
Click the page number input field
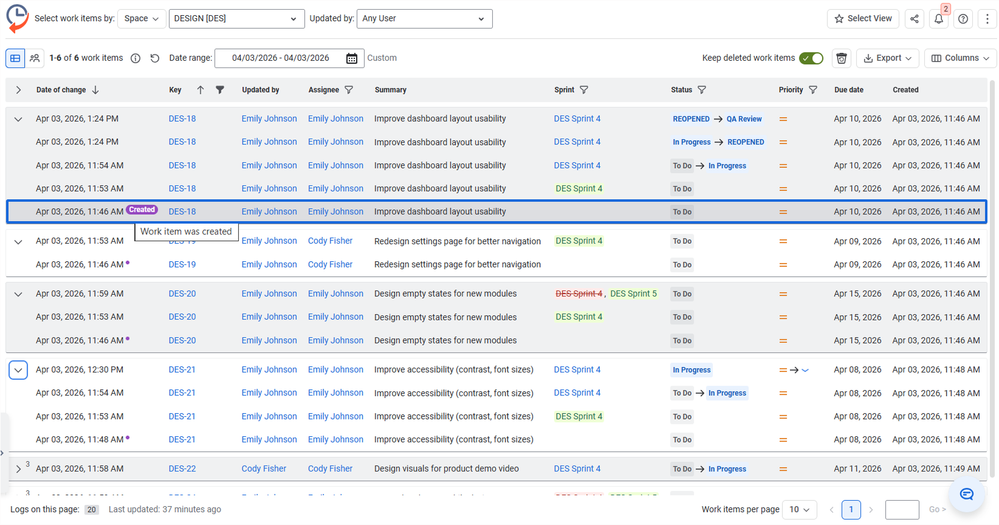pyautogui.click(x=902, y=510)
